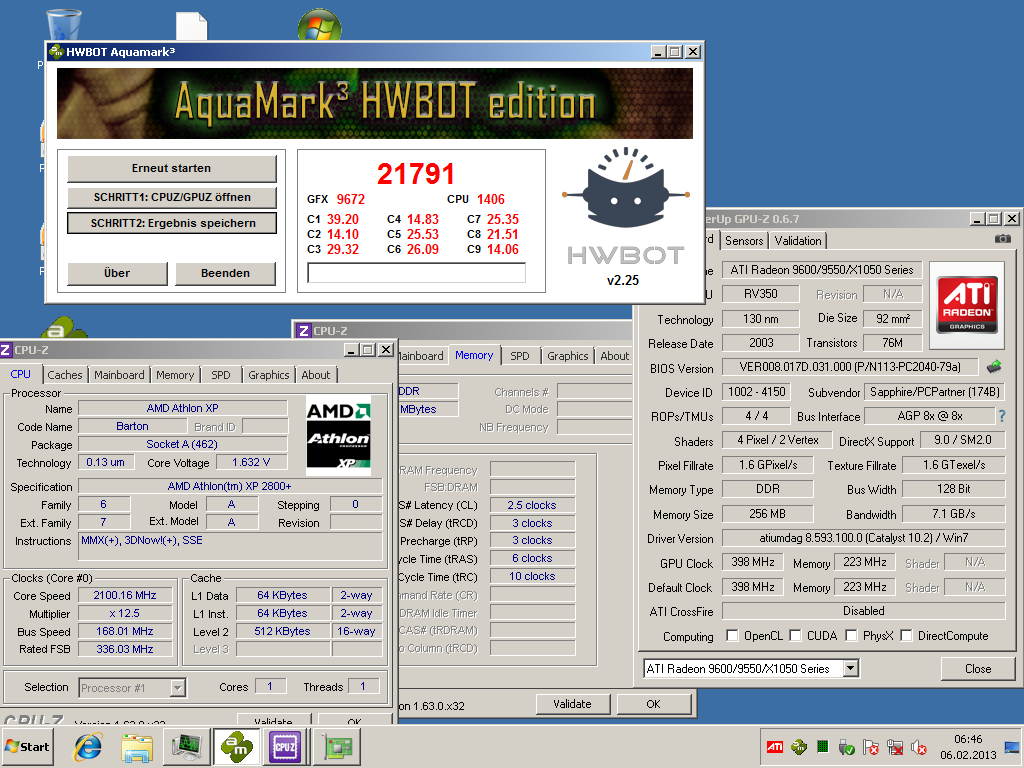Open Internet Explorer from the taskbar
The image size is (1024, 768).
coord(88,747)
